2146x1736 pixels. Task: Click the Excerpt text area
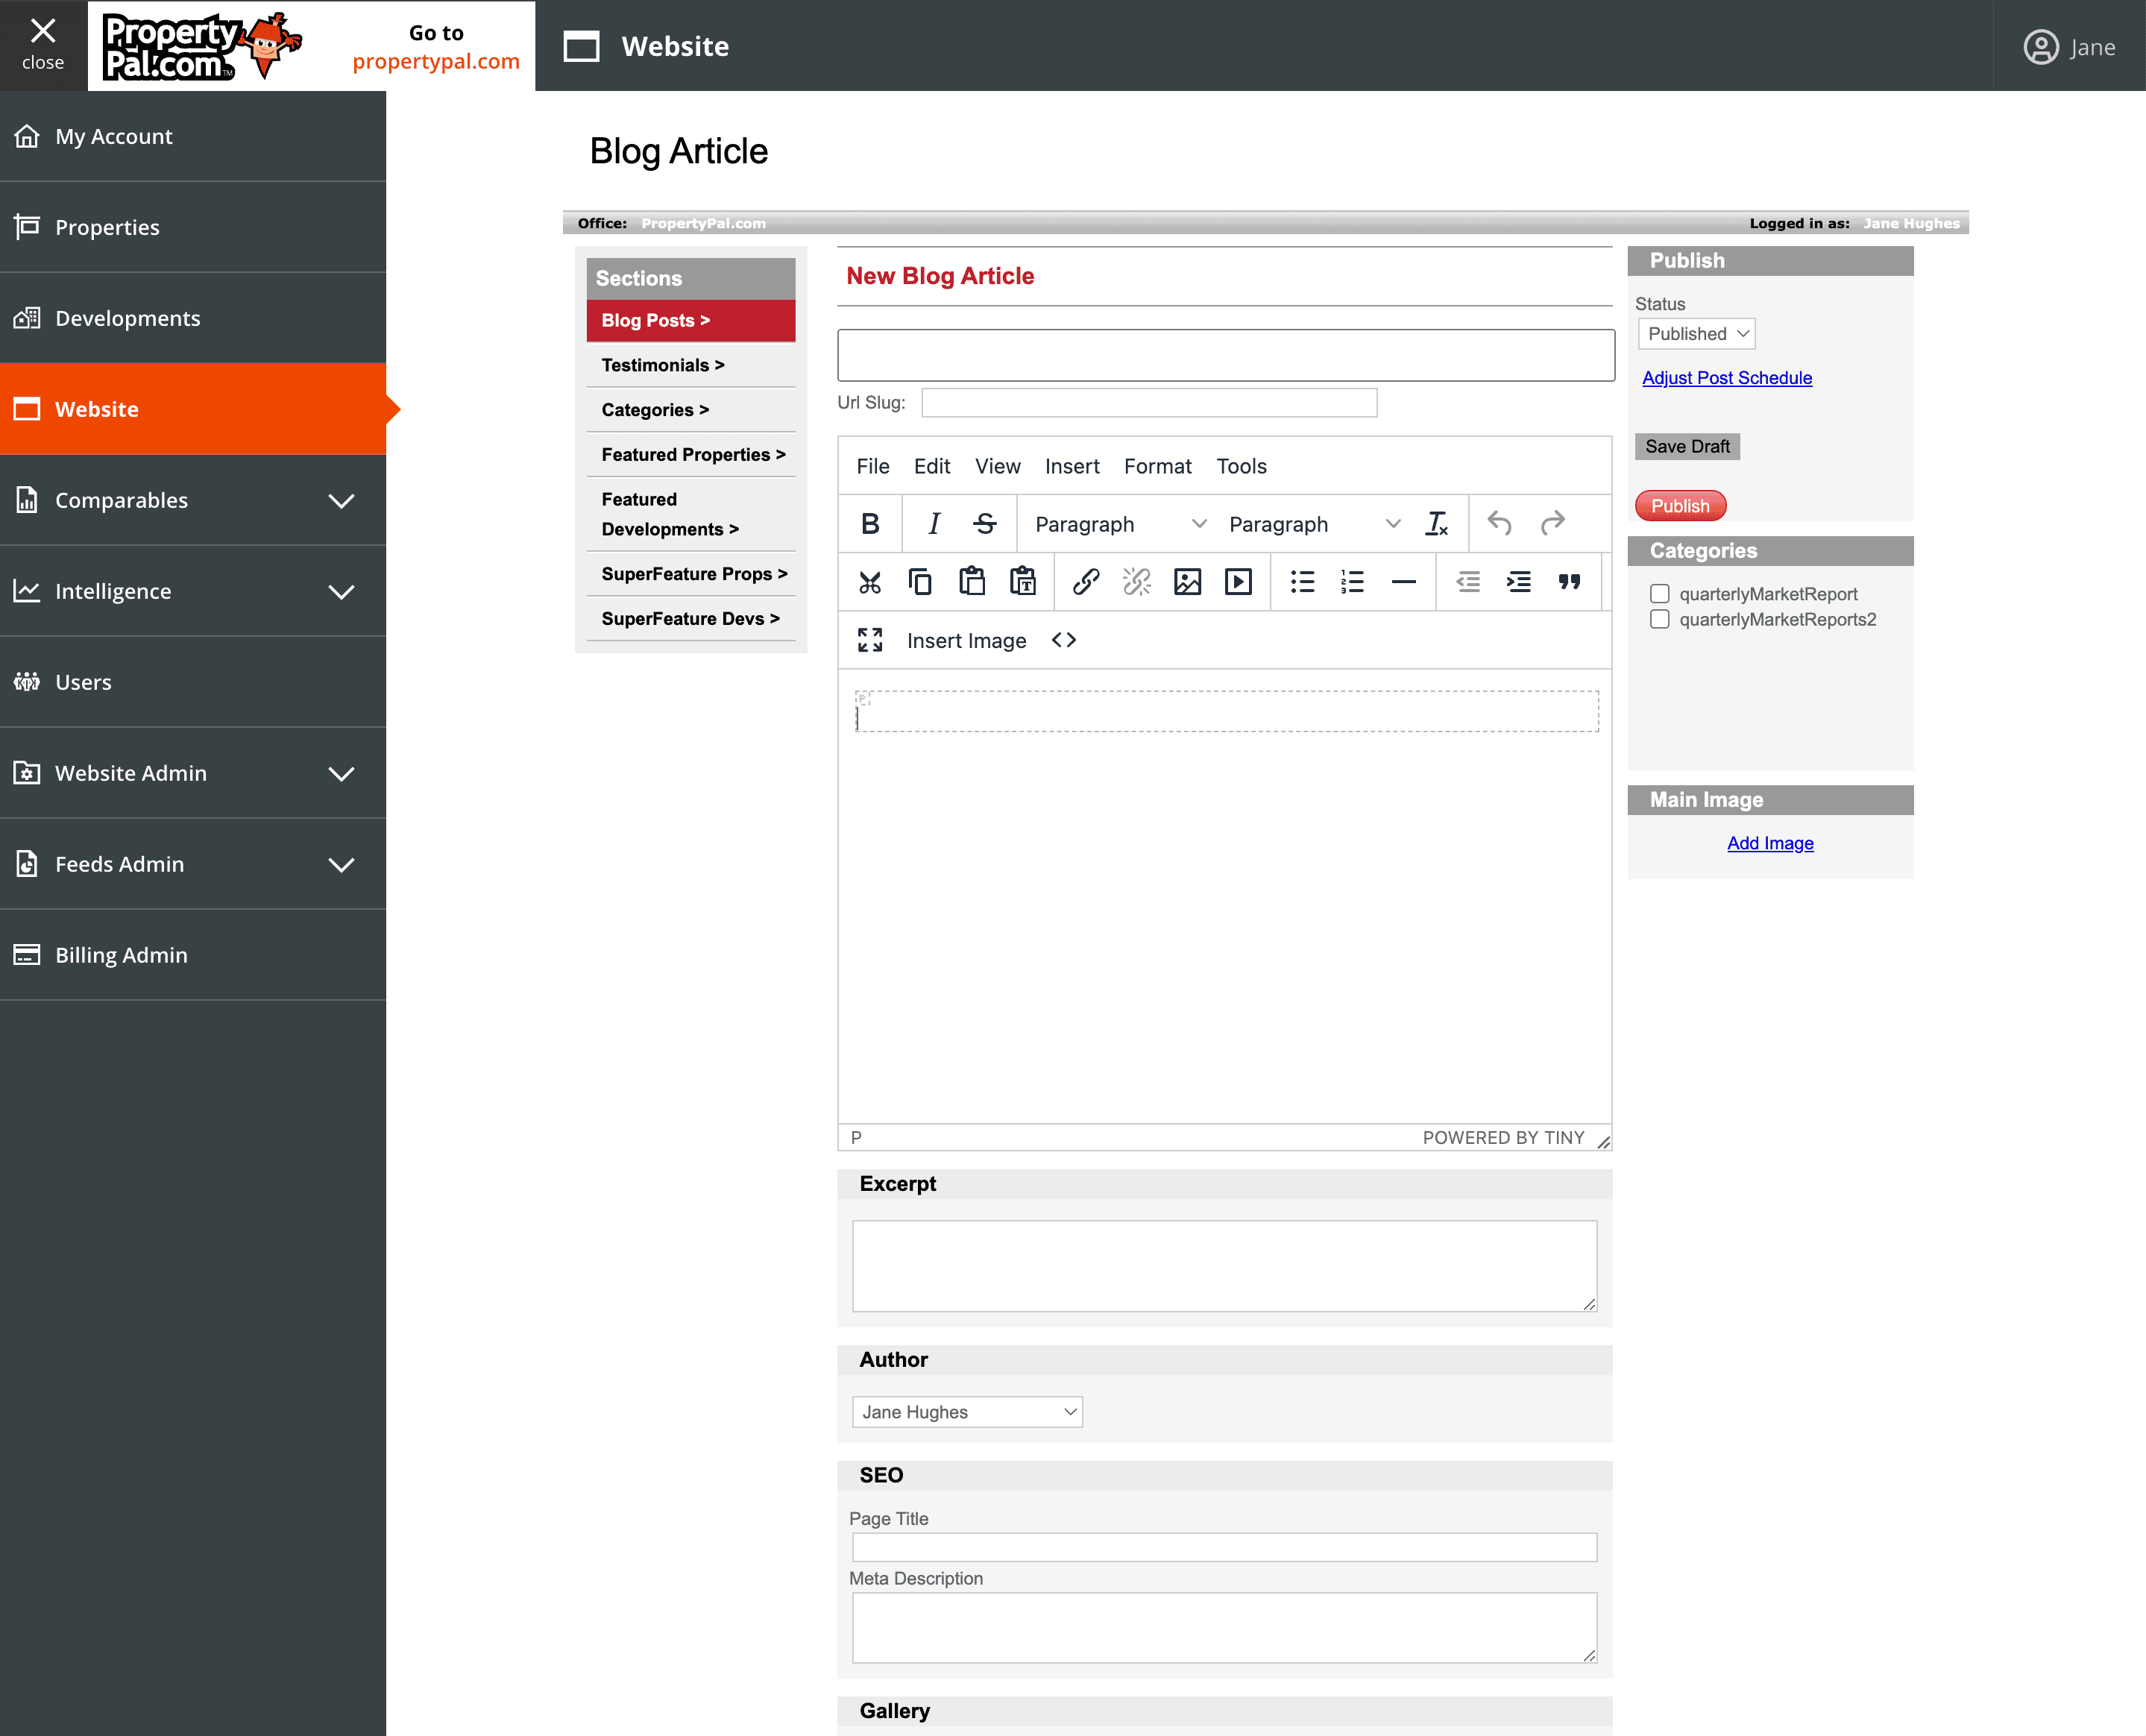[x=1224, y=1265]
